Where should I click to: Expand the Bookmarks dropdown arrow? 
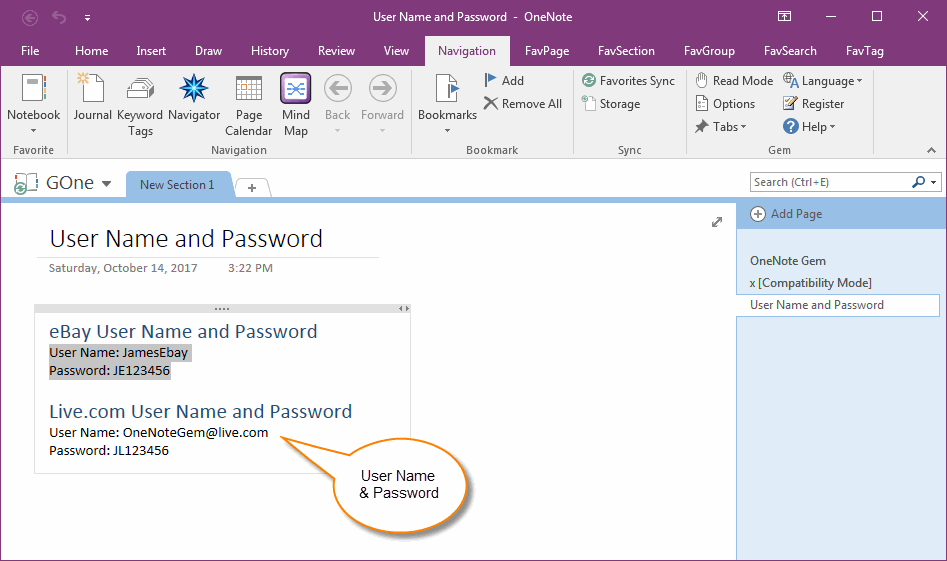point(448,130)
